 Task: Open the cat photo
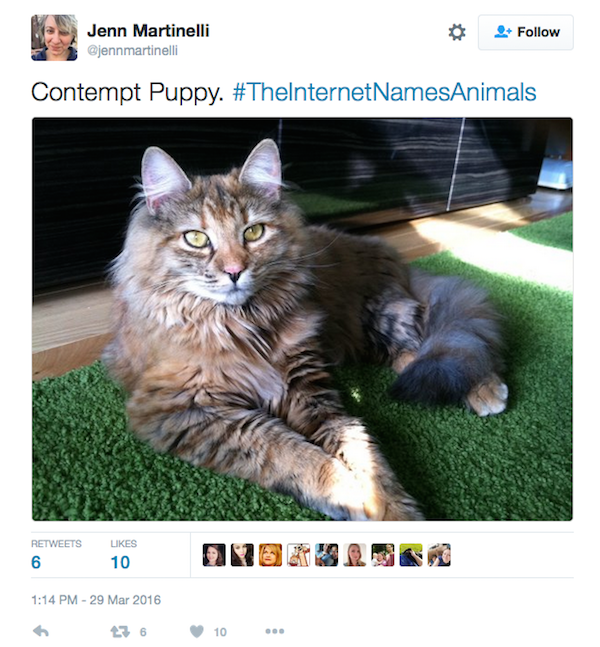coord(302,319)
